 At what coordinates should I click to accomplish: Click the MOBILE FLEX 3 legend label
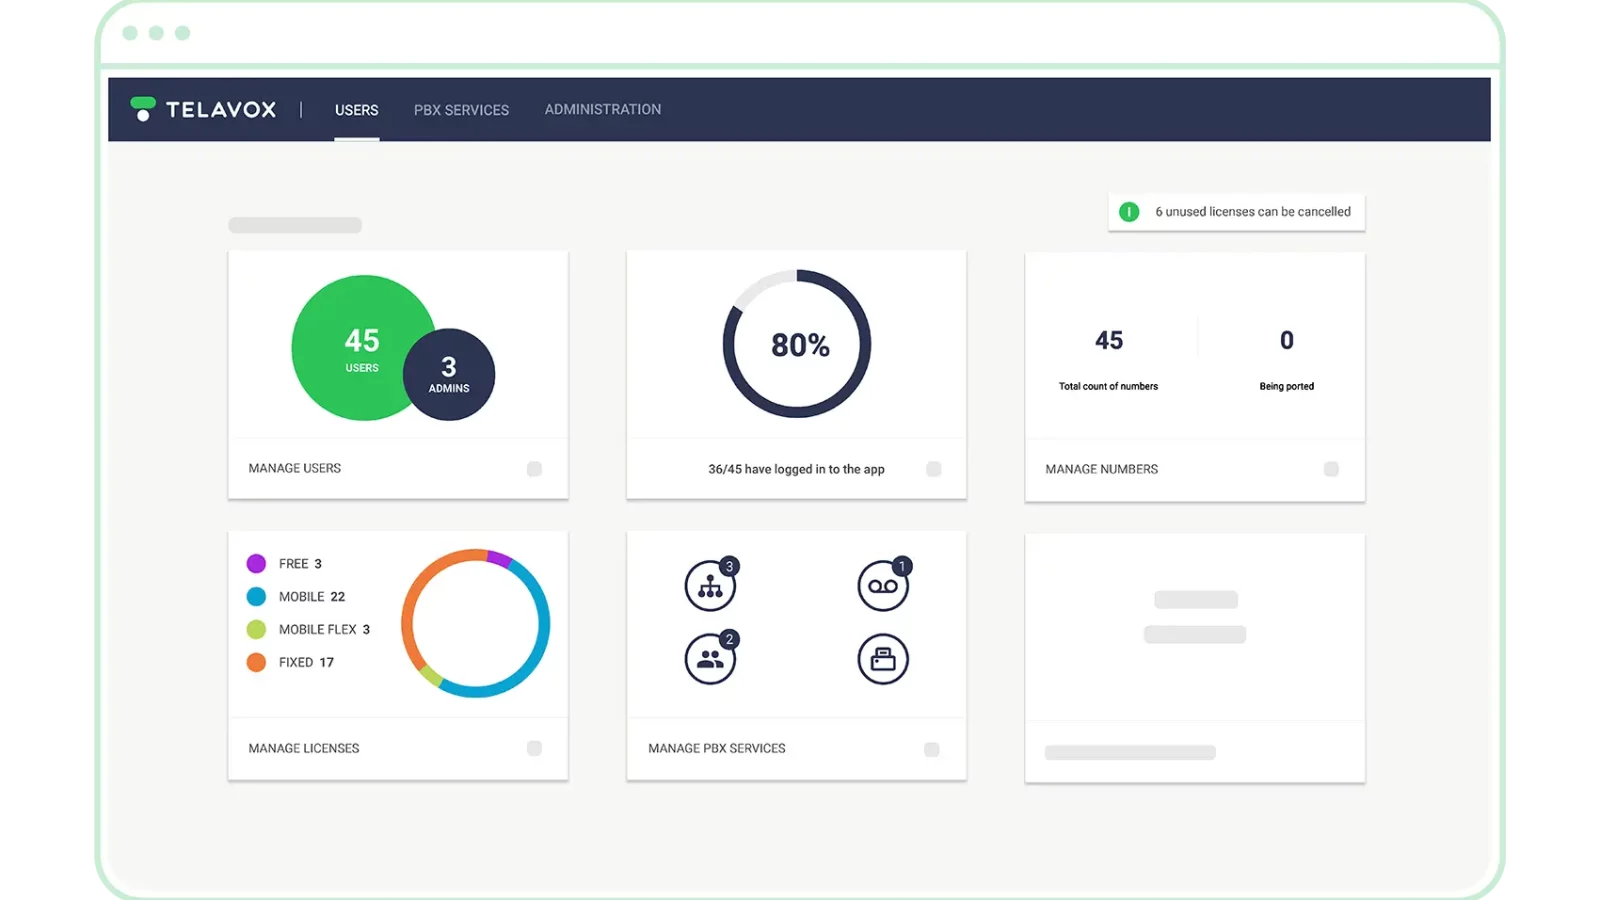pyautogui.click(x=324, y=629)
